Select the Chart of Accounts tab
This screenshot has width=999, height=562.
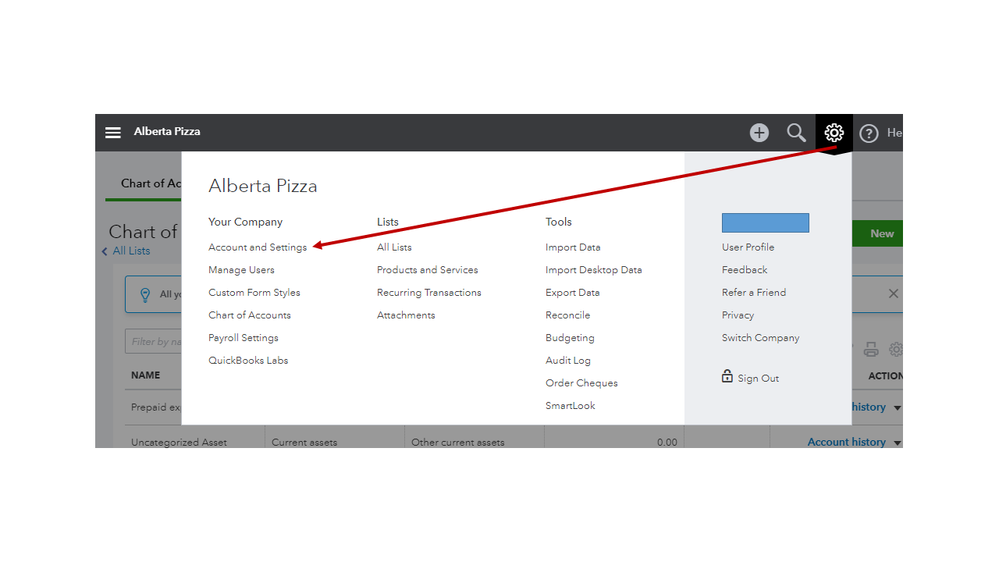150,184
